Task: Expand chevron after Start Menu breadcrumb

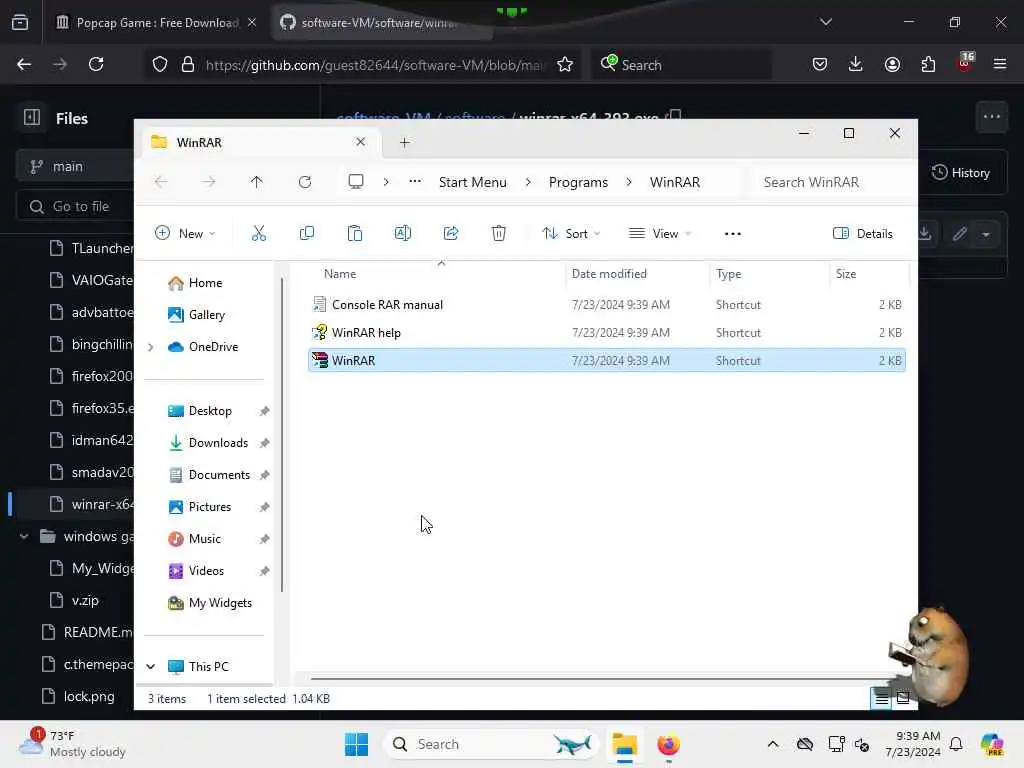Action: pyautogui.click(x=528, y=182)
